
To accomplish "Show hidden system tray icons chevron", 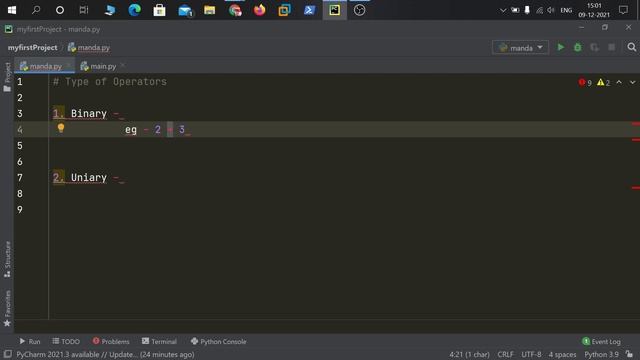I will pyautogui.click(x=503, y=10).
